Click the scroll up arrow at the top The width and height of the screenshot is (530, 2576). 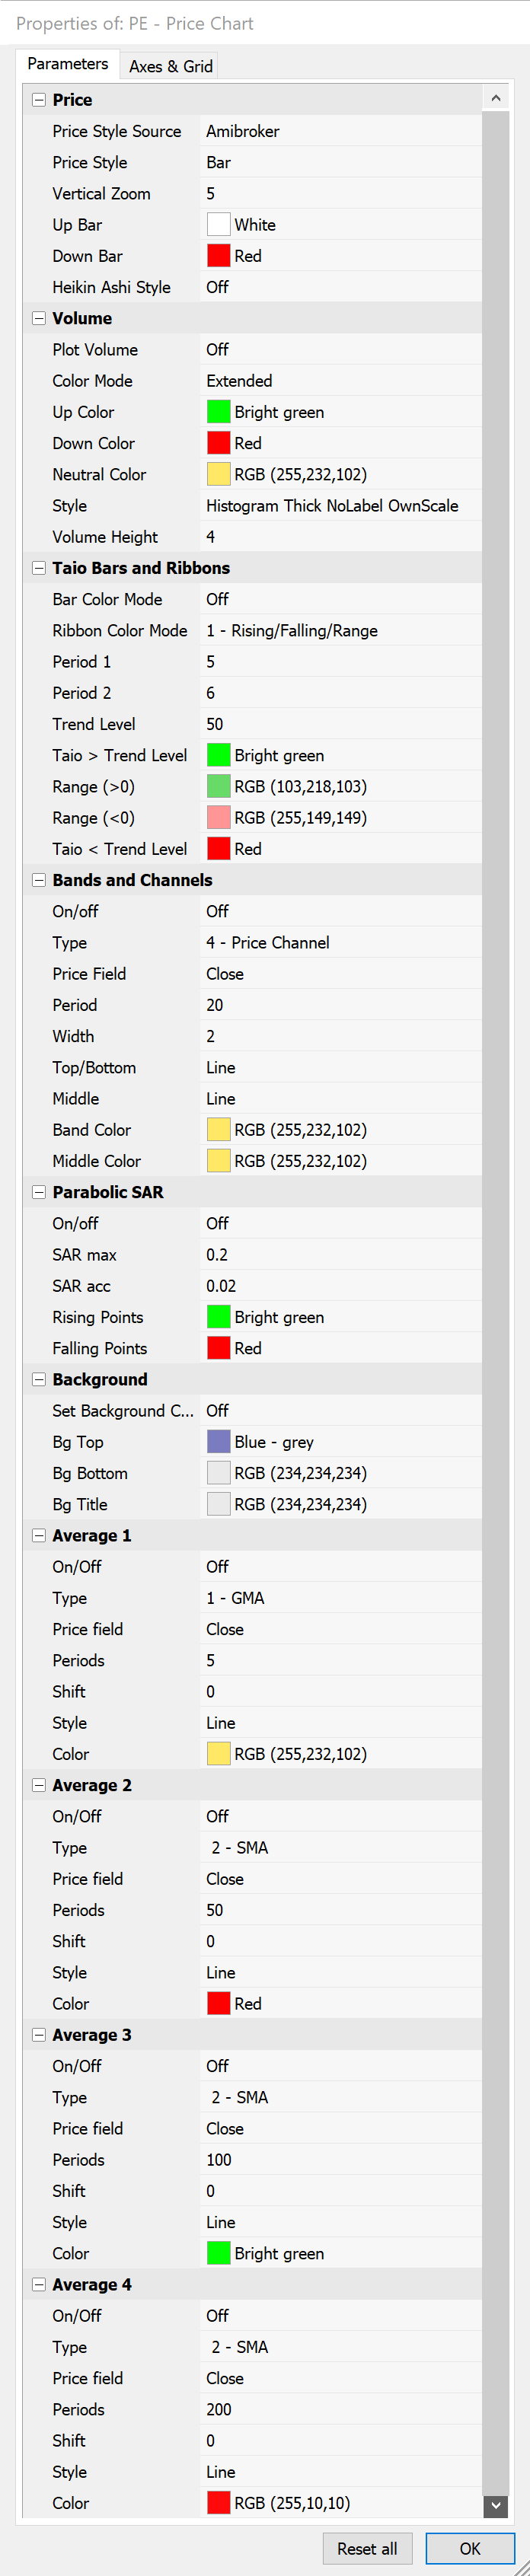tap(495, 98)
